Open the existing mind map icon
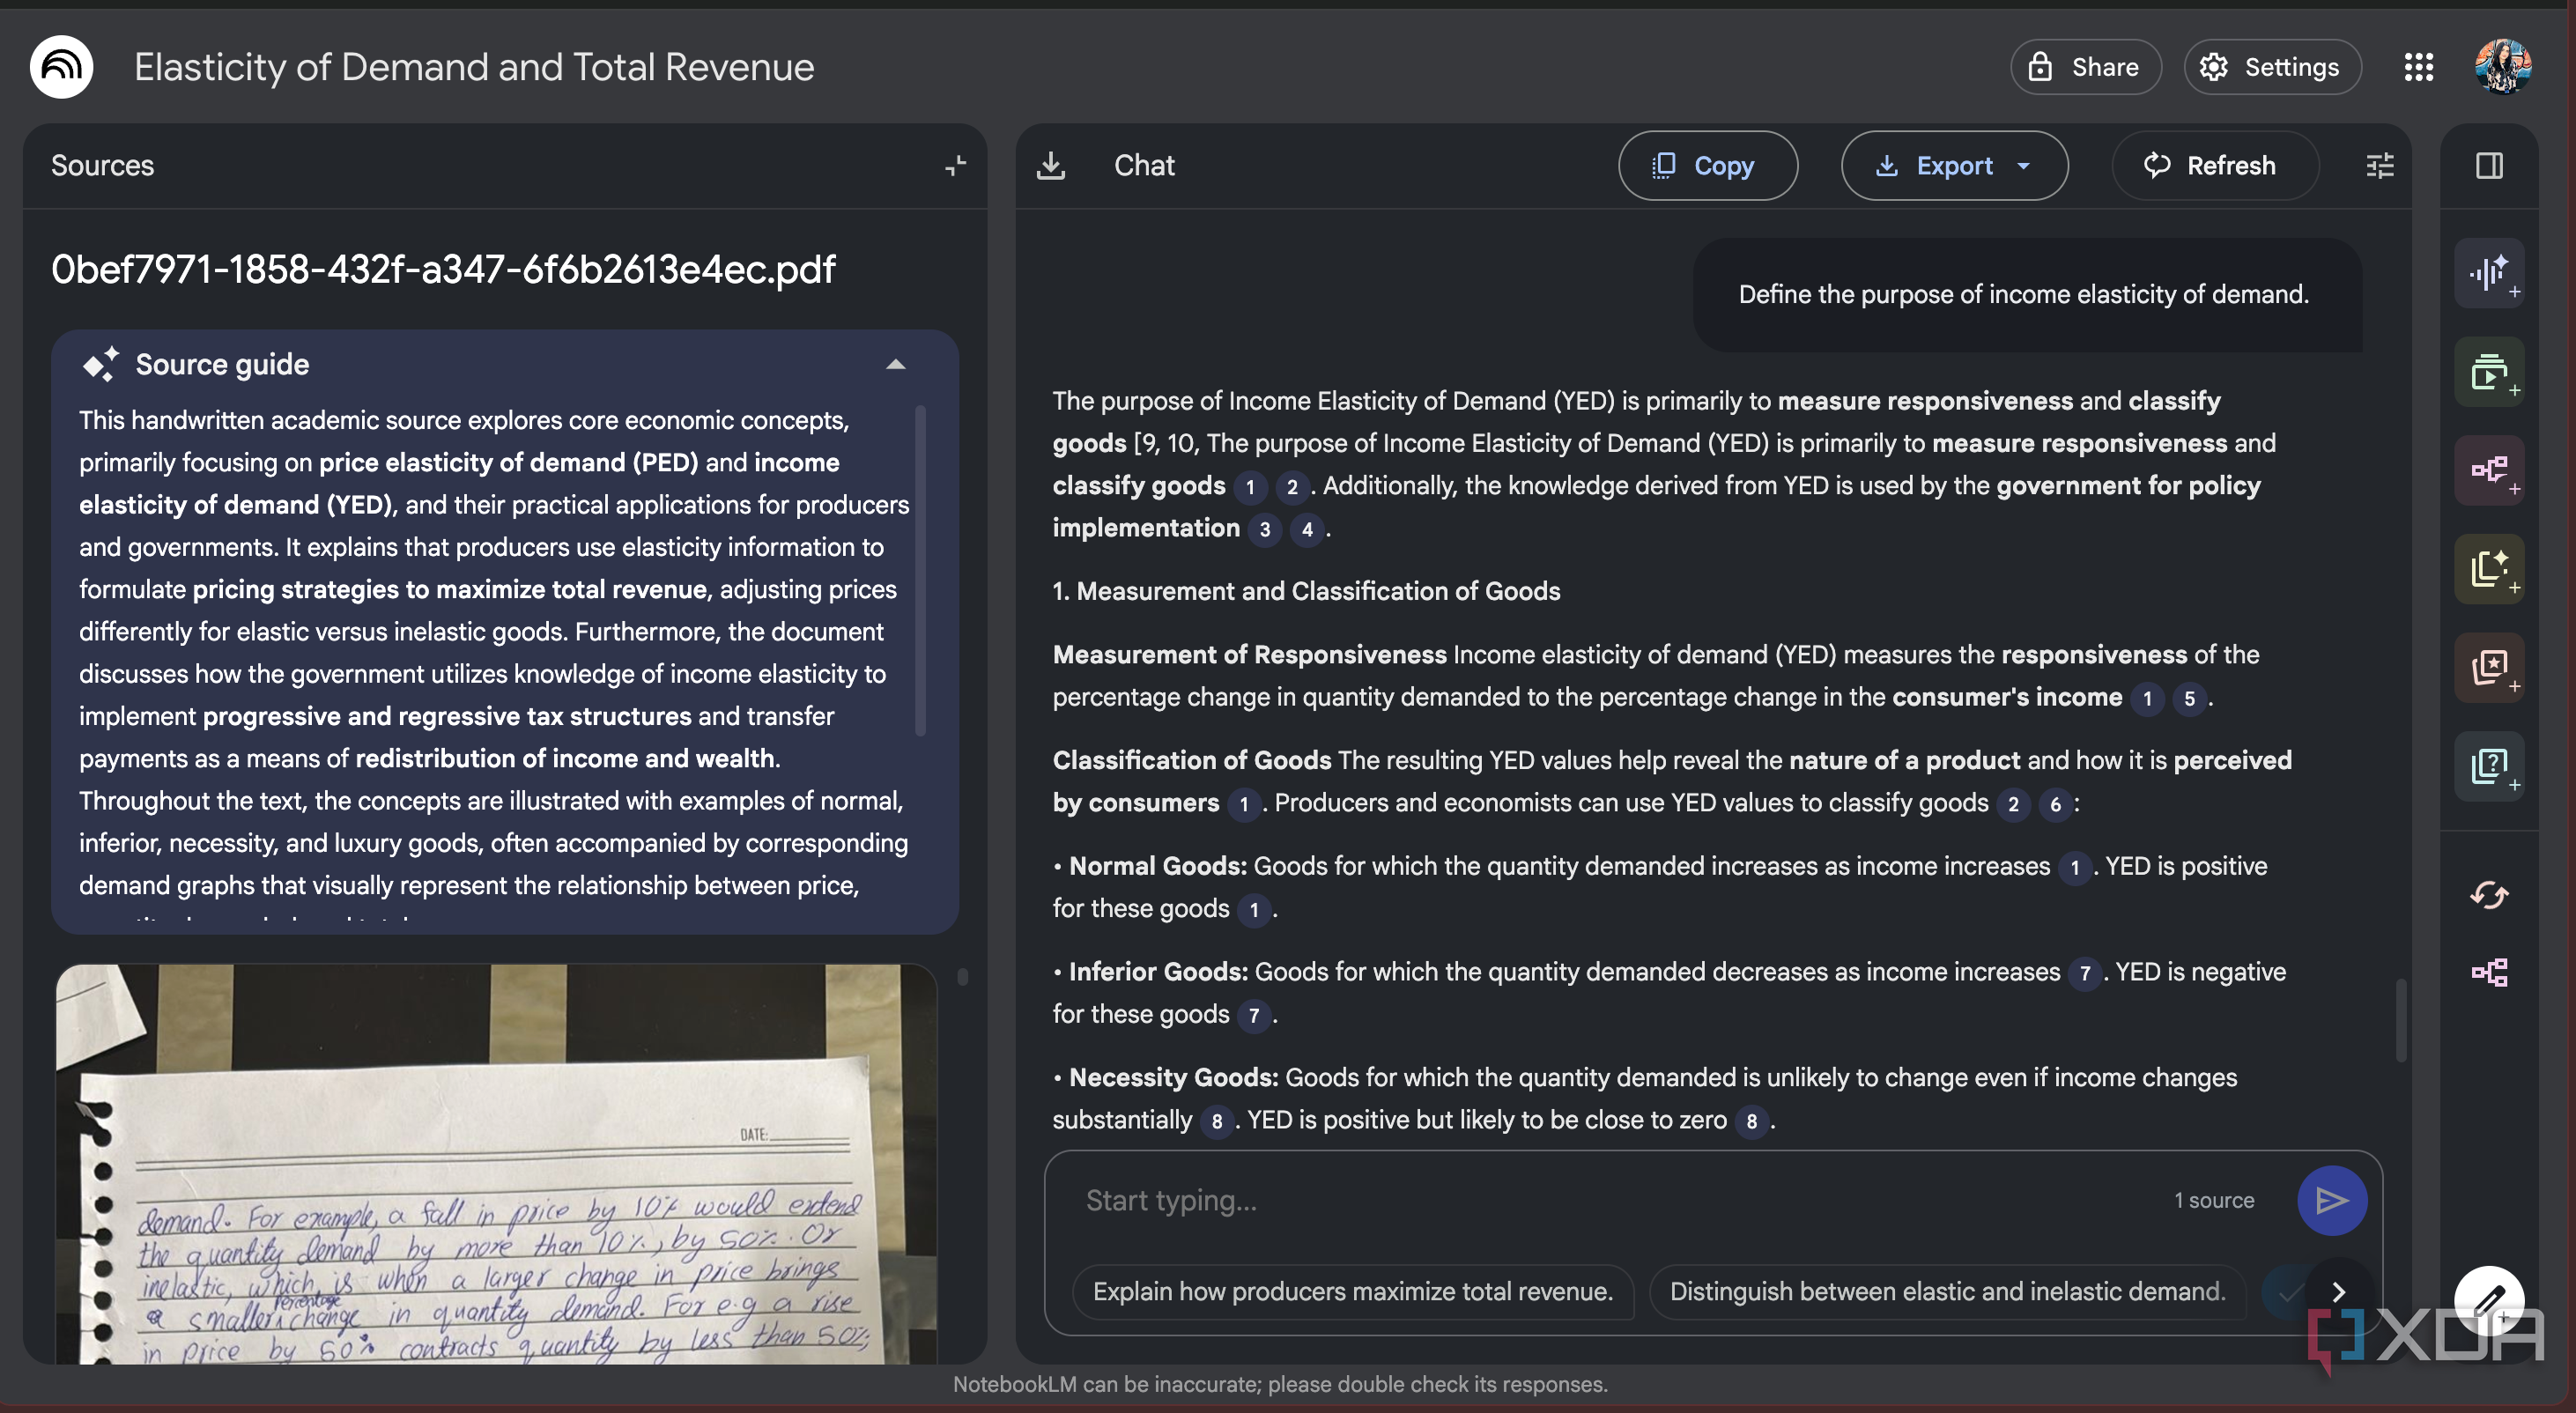The width and height of the screenshot is (2576, 1413). click(2489, 972)
